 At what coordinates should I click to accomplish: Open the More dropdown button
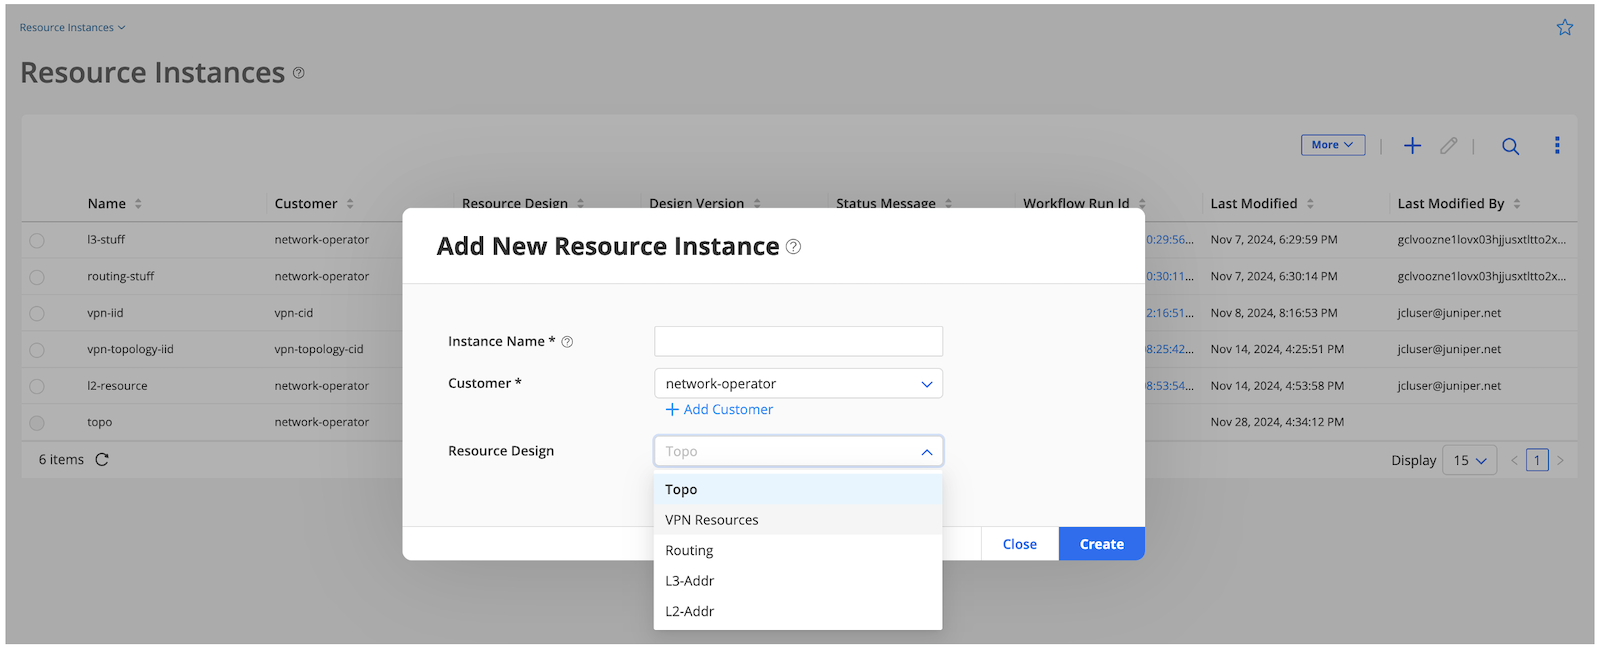coord(1333,145)
